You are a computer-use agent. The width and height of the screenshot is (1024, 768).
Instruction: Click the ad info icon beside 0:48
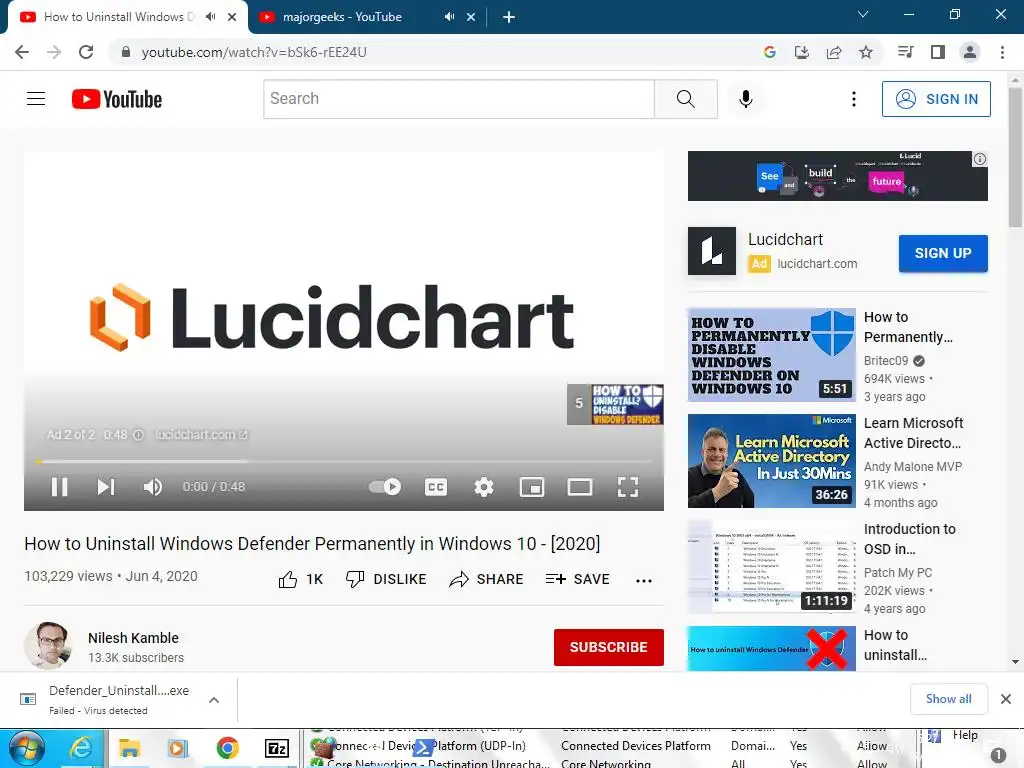138,435
